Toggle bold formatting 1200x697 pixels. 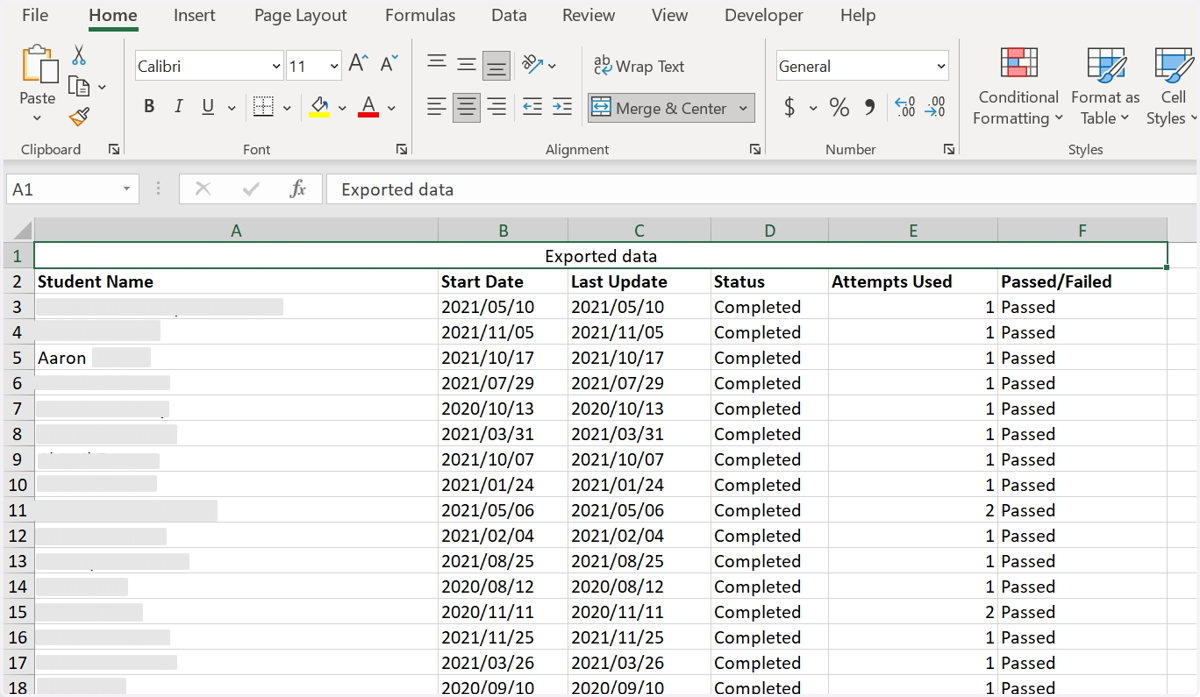click(x=149, y=107)
